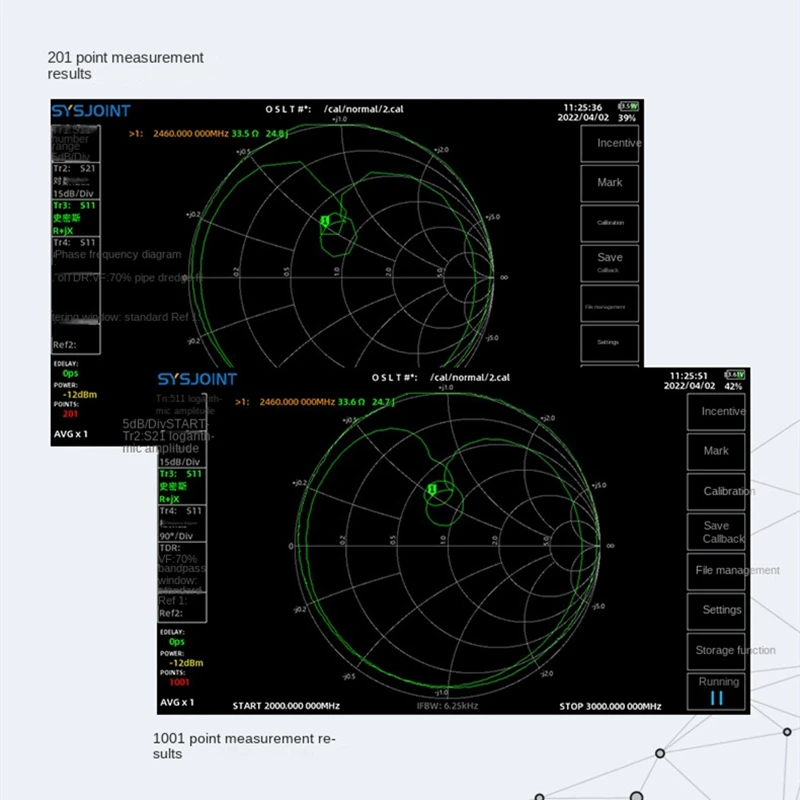The width and height of the screenshot is (800, 800).
Task: Click the POINTS 201 value
Action: pyautogui.click(x=70, y=414)
